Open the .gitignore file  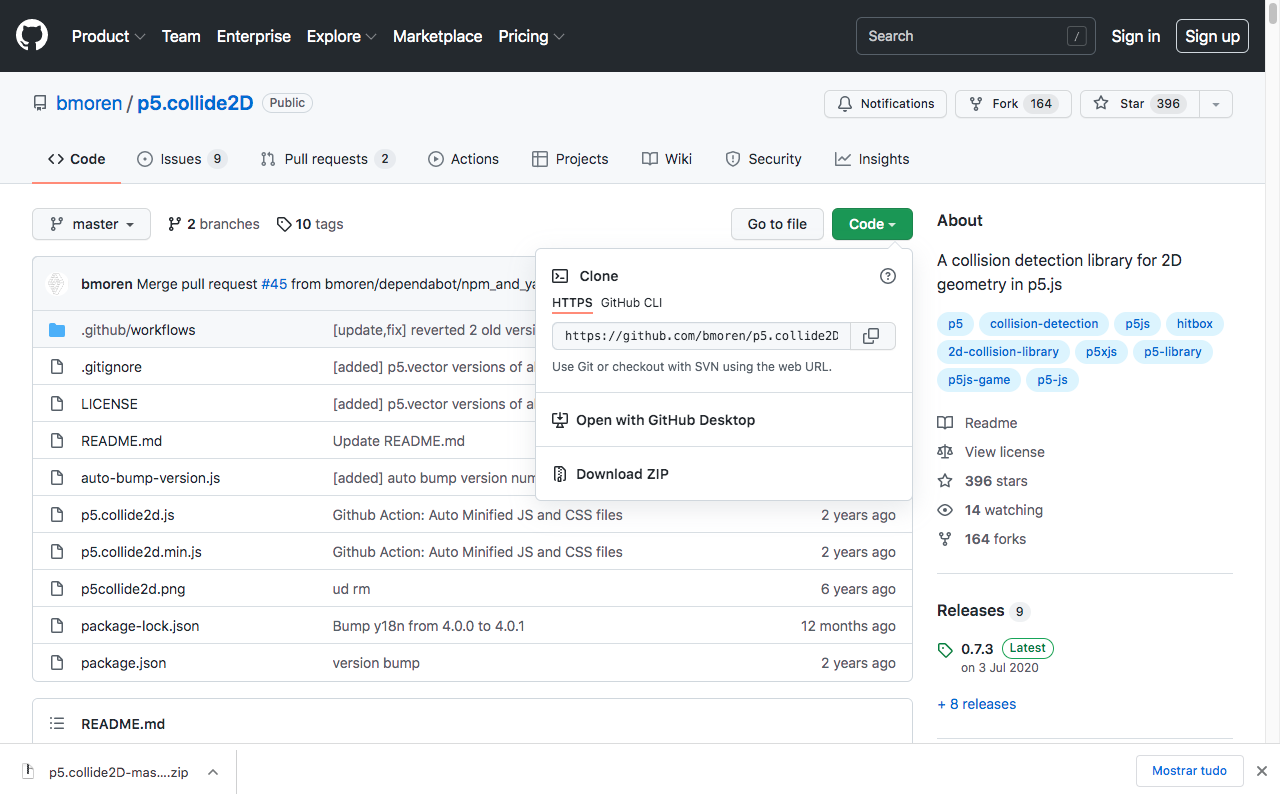pyautogui.click(x=111, y=367)
